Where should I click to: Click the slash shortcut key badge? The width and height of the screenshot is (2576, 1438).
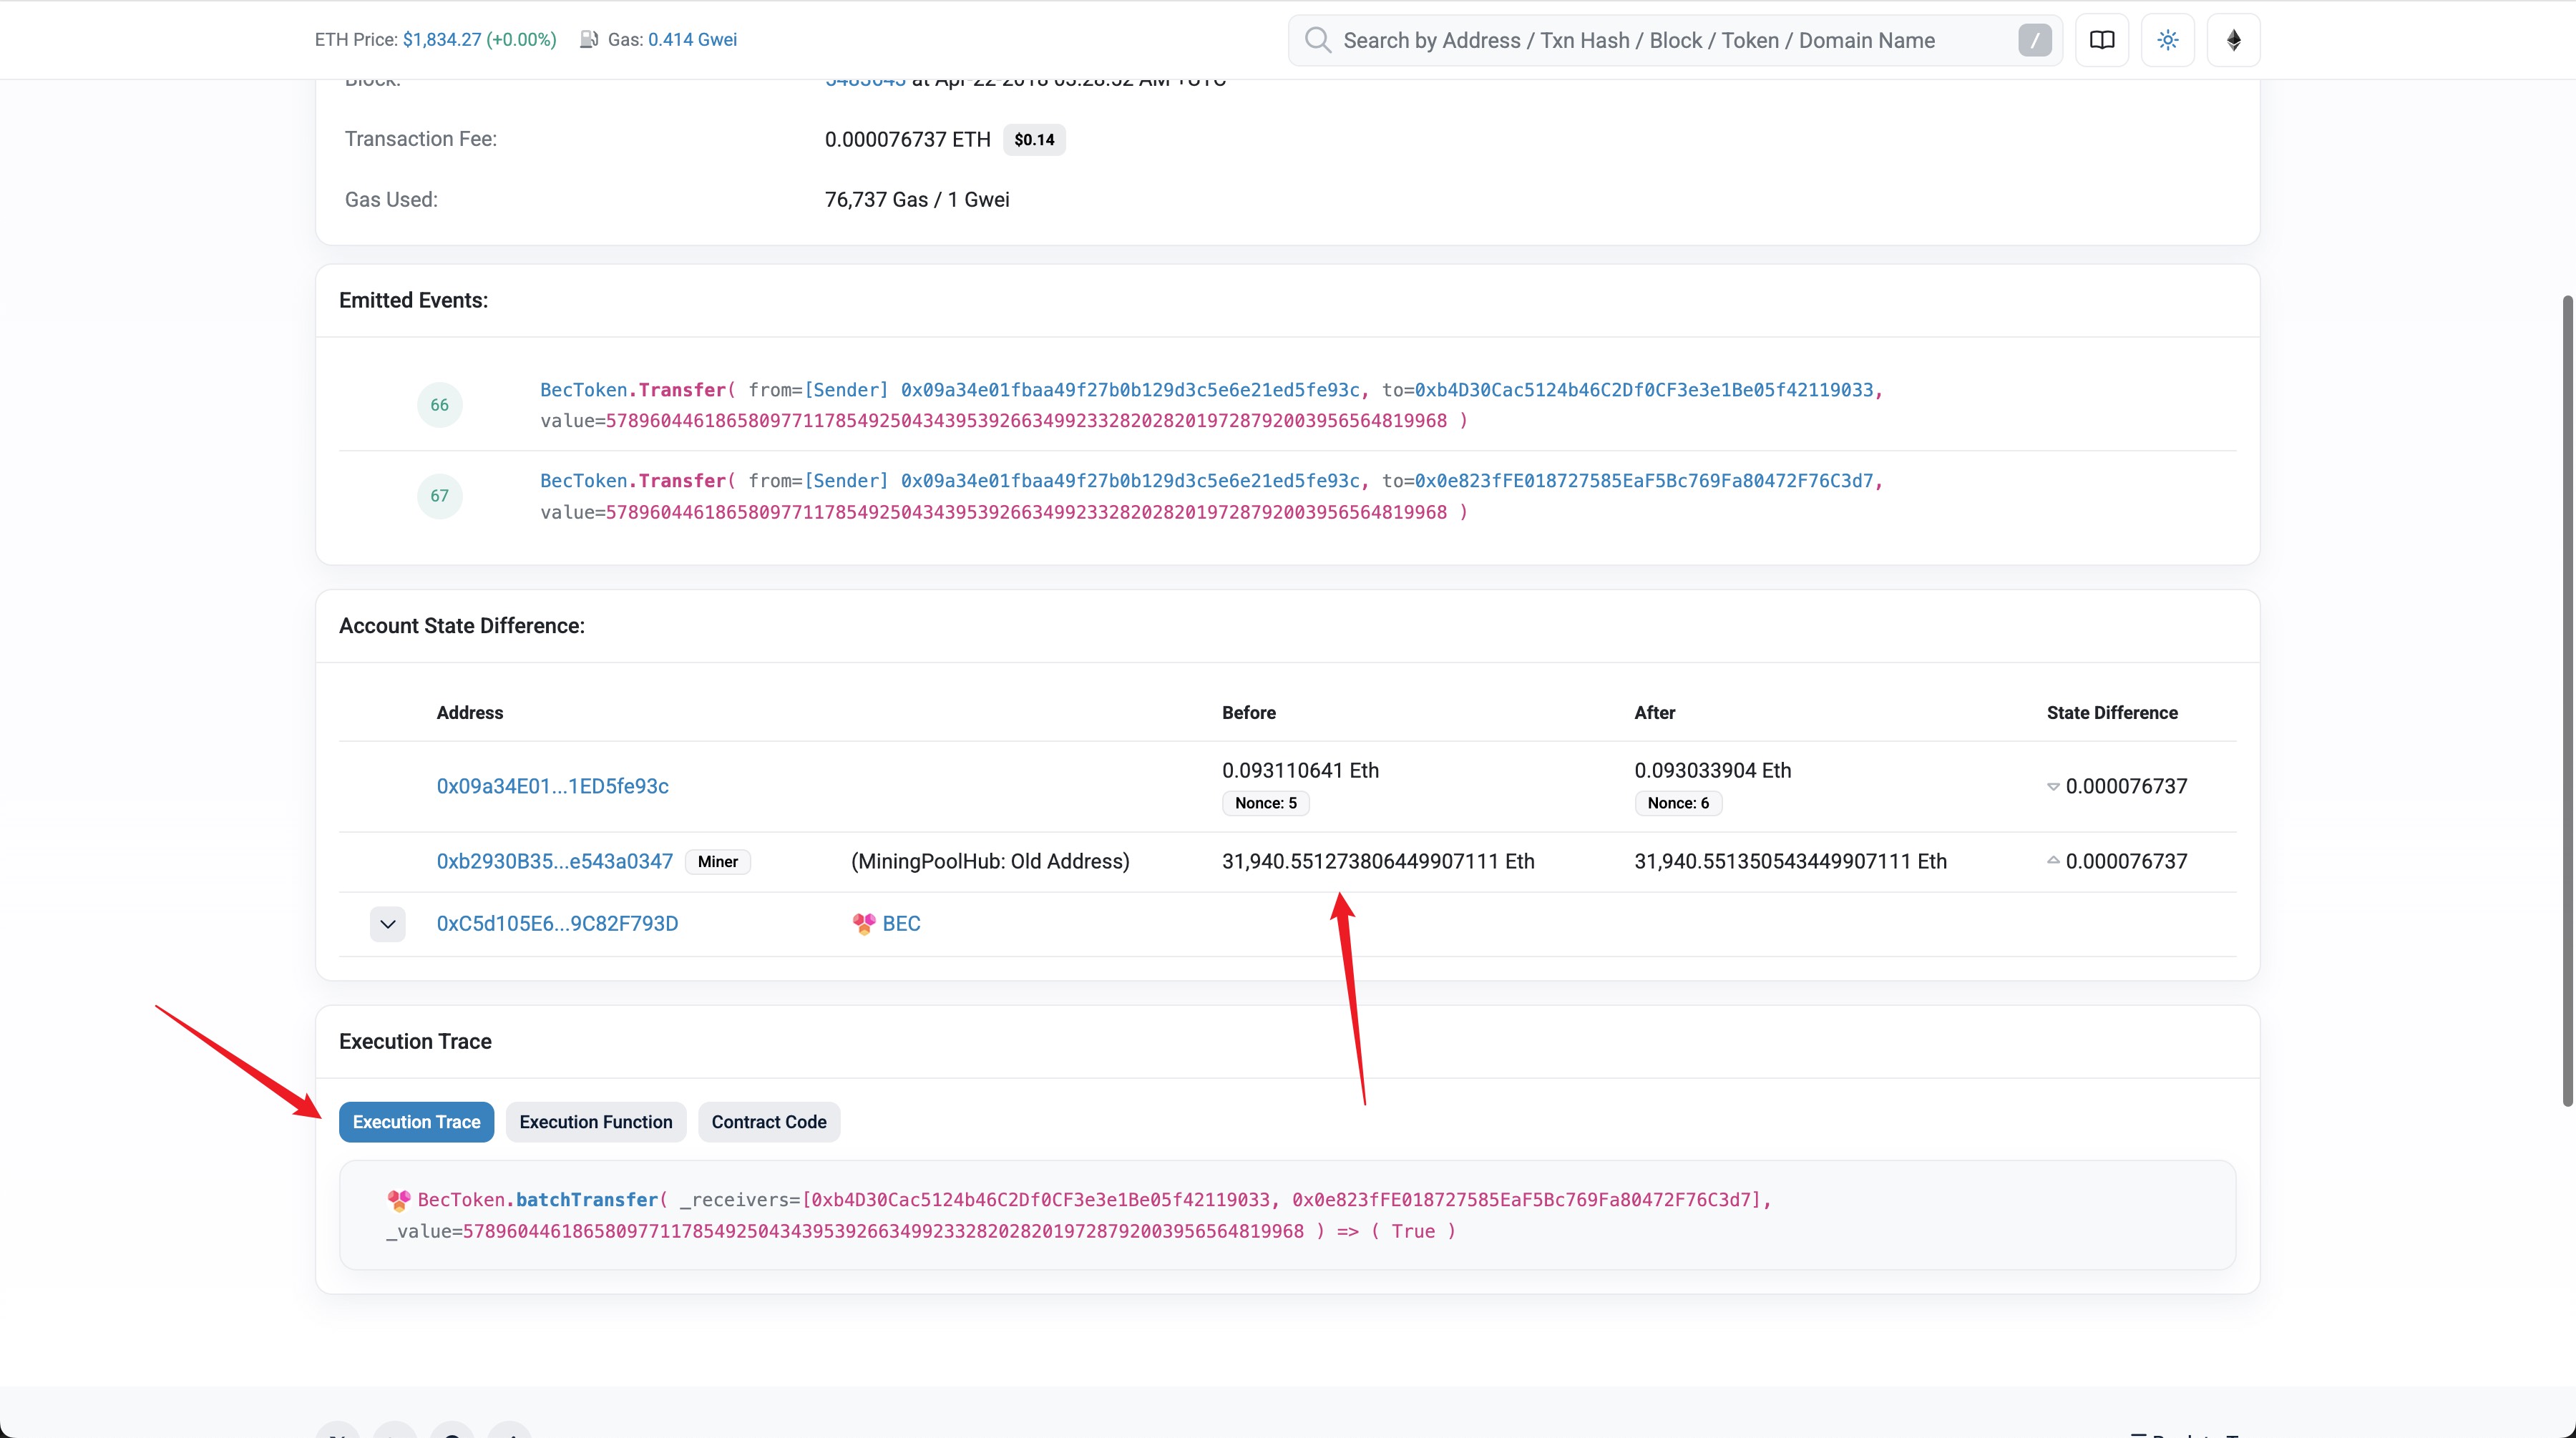tap(2035, 40)
